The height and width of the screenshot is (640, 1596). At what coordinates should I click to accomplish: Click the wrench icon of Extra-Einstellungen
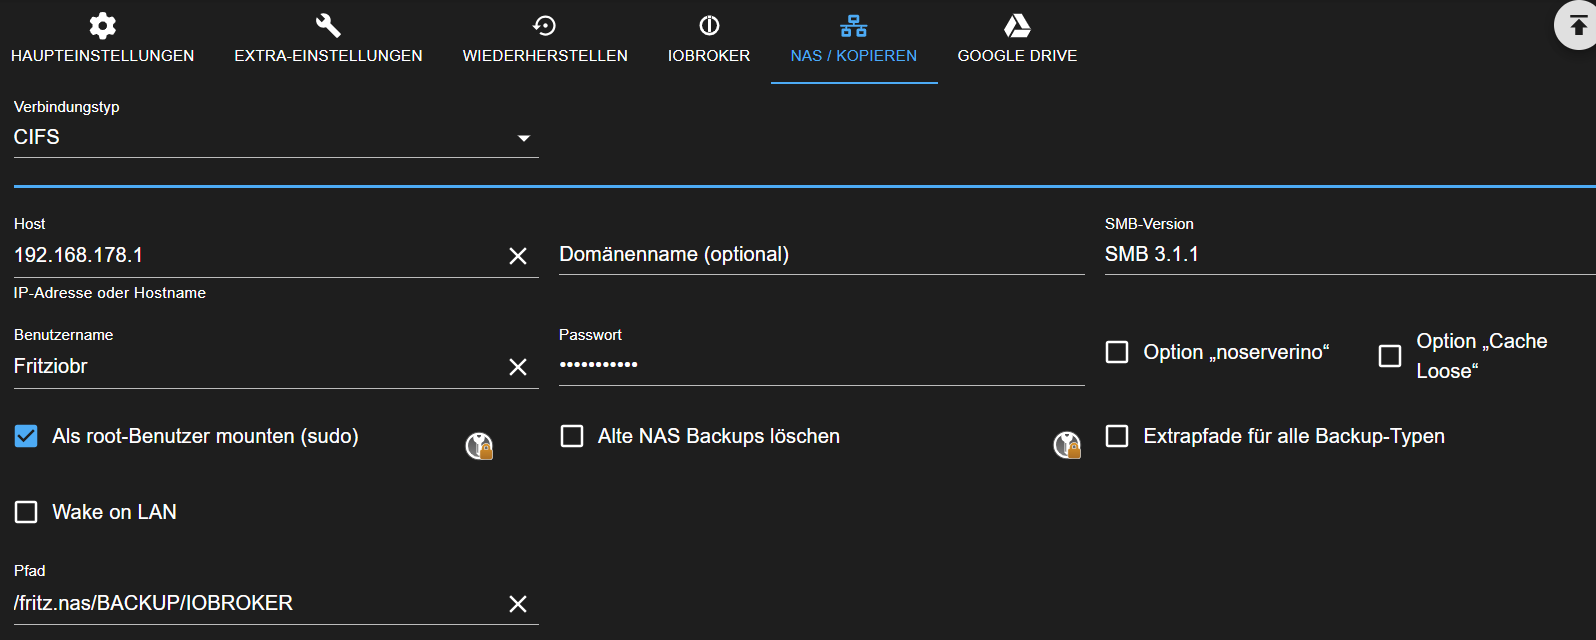pos(328,25)
